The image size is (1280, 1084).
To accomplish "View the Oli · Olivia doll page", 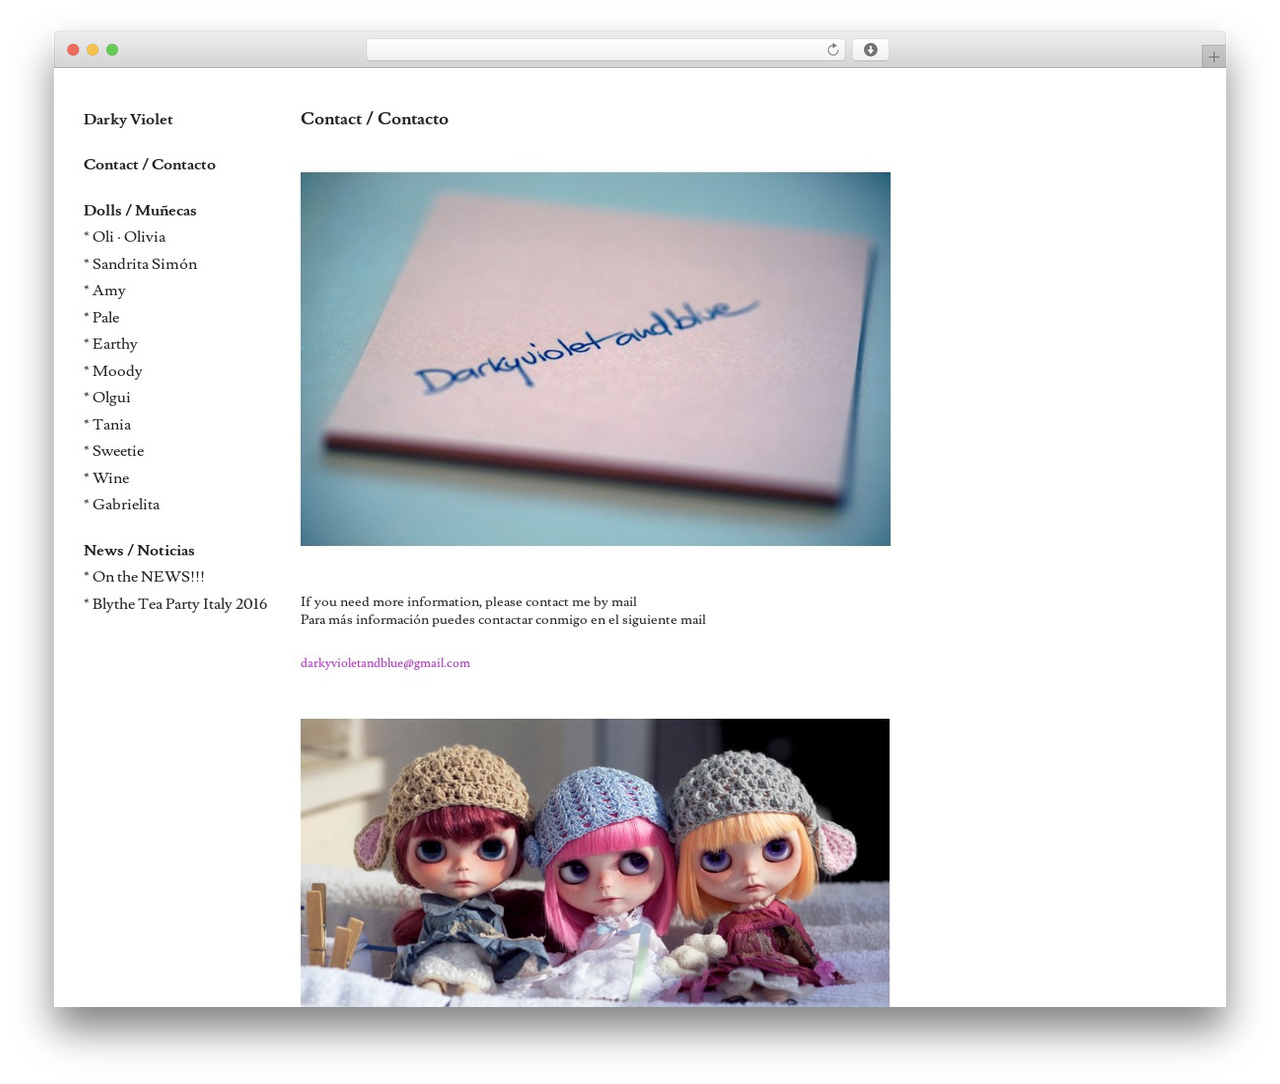I will [x=125, y=237].
